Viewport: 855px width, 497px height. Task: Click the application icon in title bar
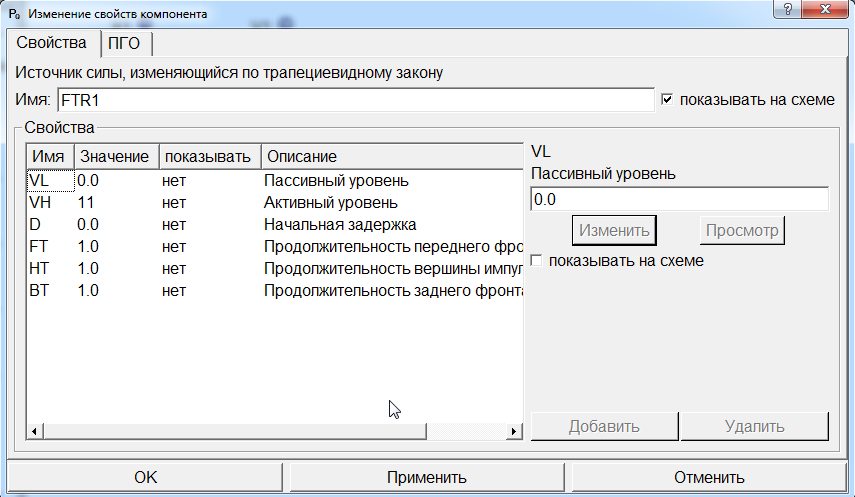[13, 14]
